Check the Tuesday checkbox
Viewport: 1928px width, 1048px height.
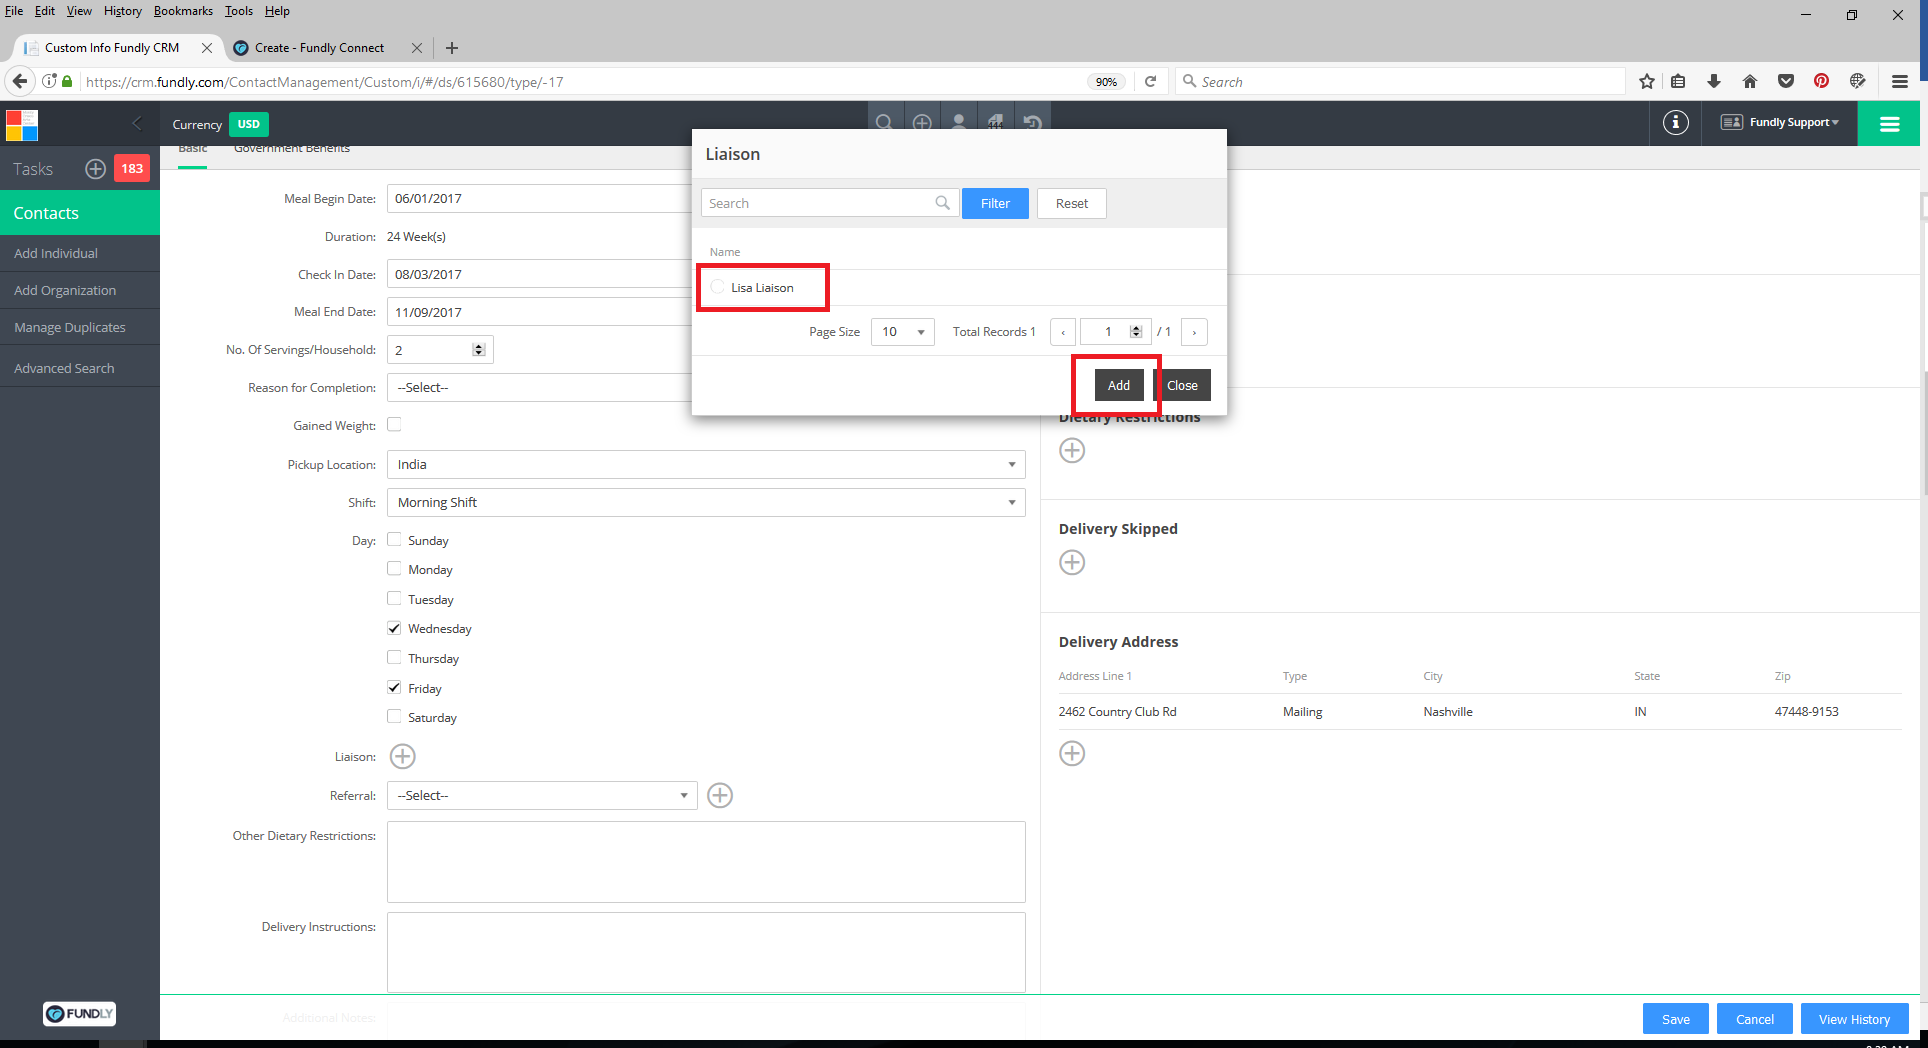tap(394, 599)
